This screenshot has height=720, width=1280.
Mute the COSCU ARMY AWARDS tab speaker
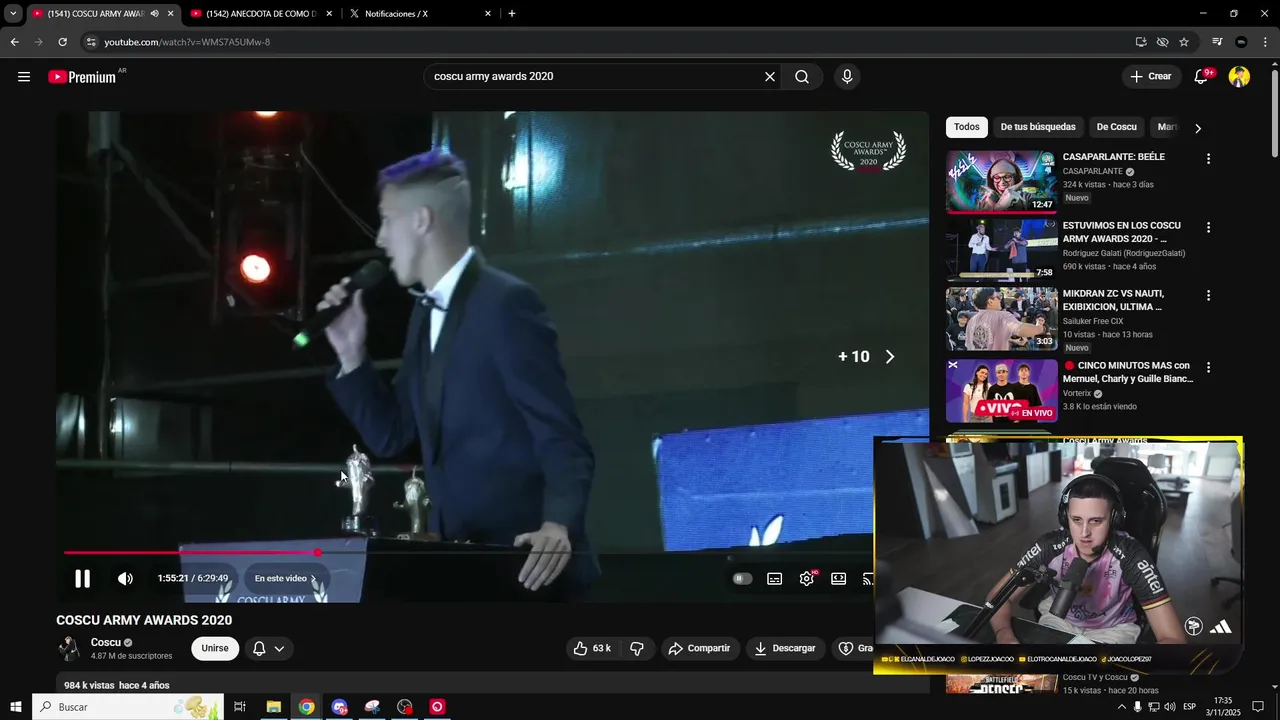154,14
